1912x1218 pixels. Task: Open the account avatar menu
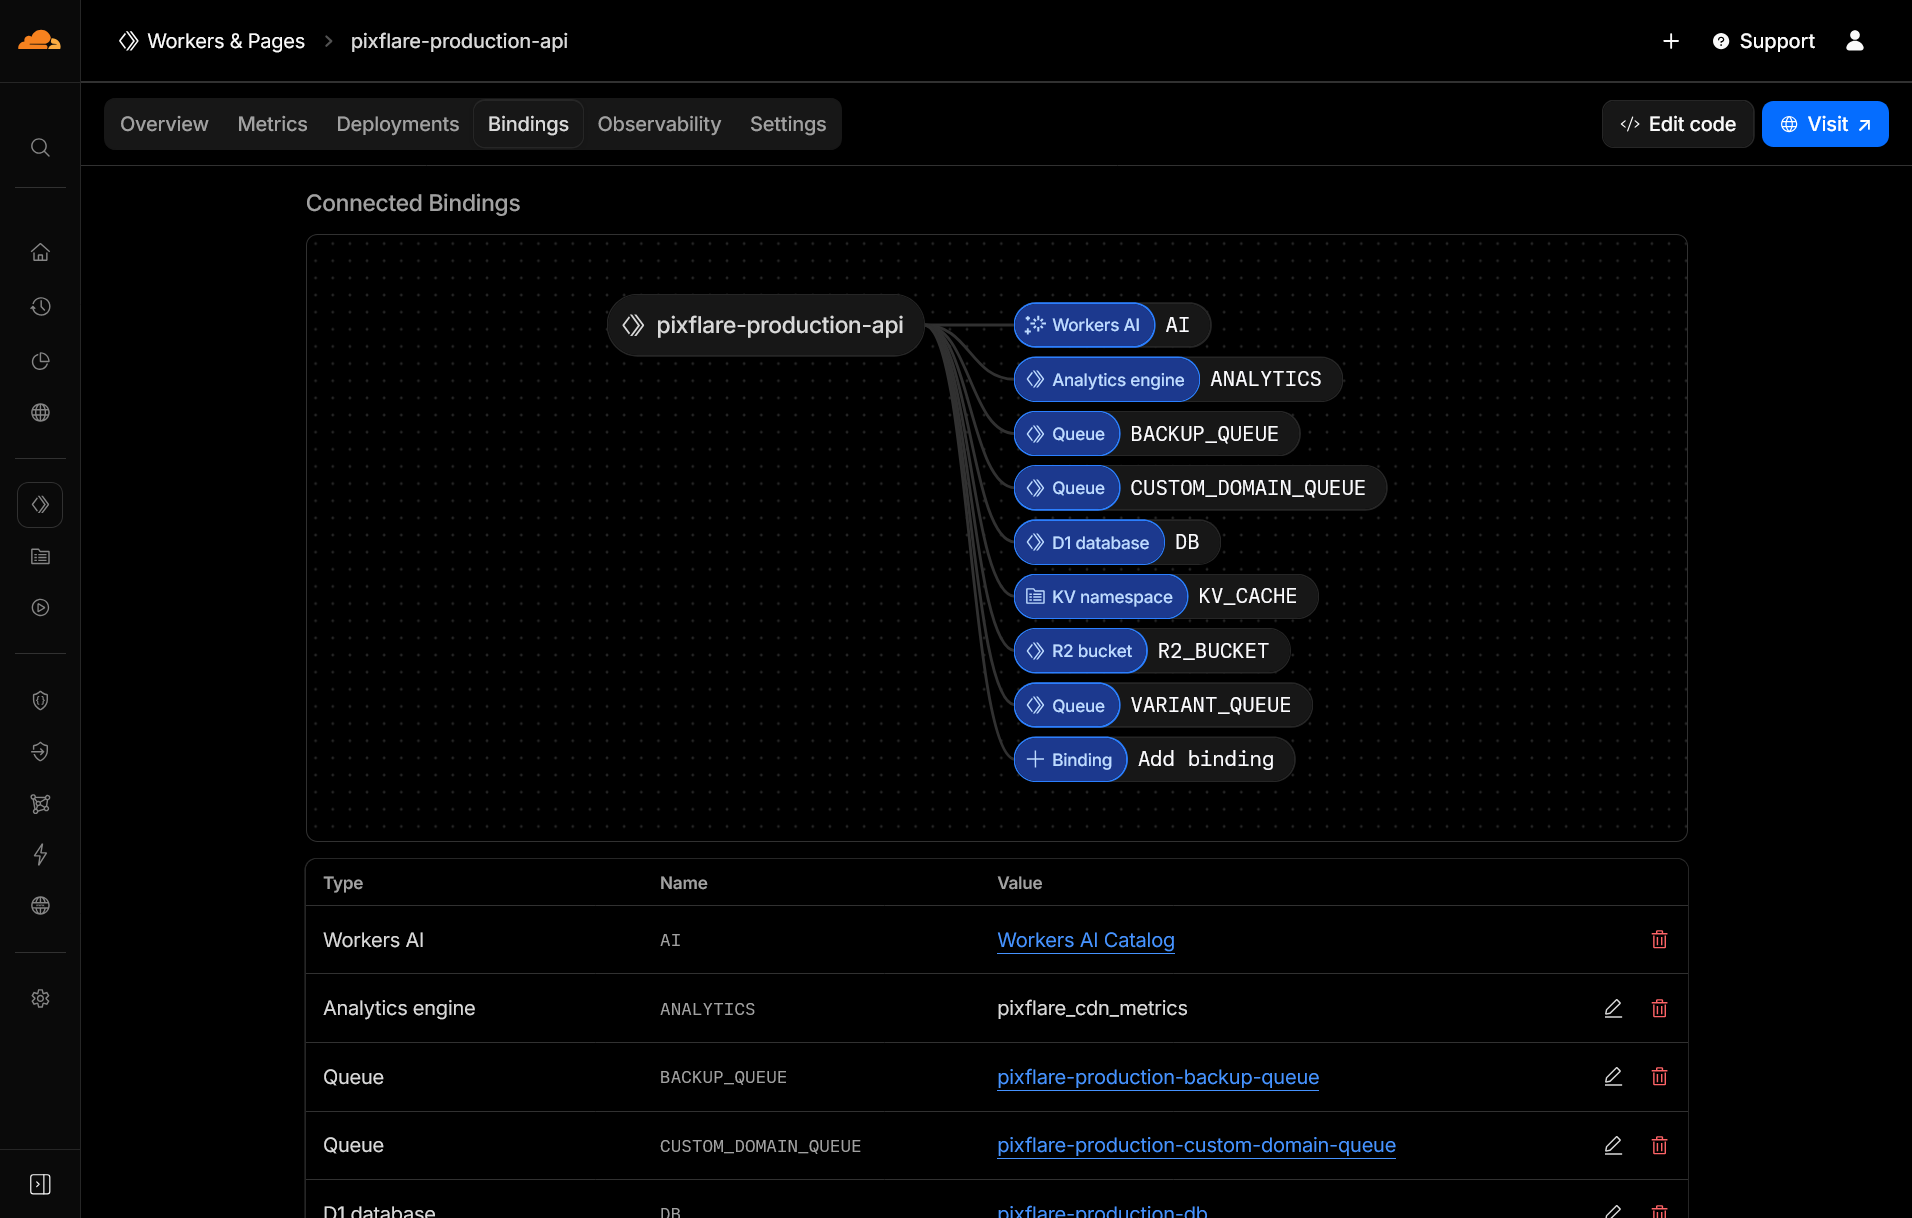1854,41
